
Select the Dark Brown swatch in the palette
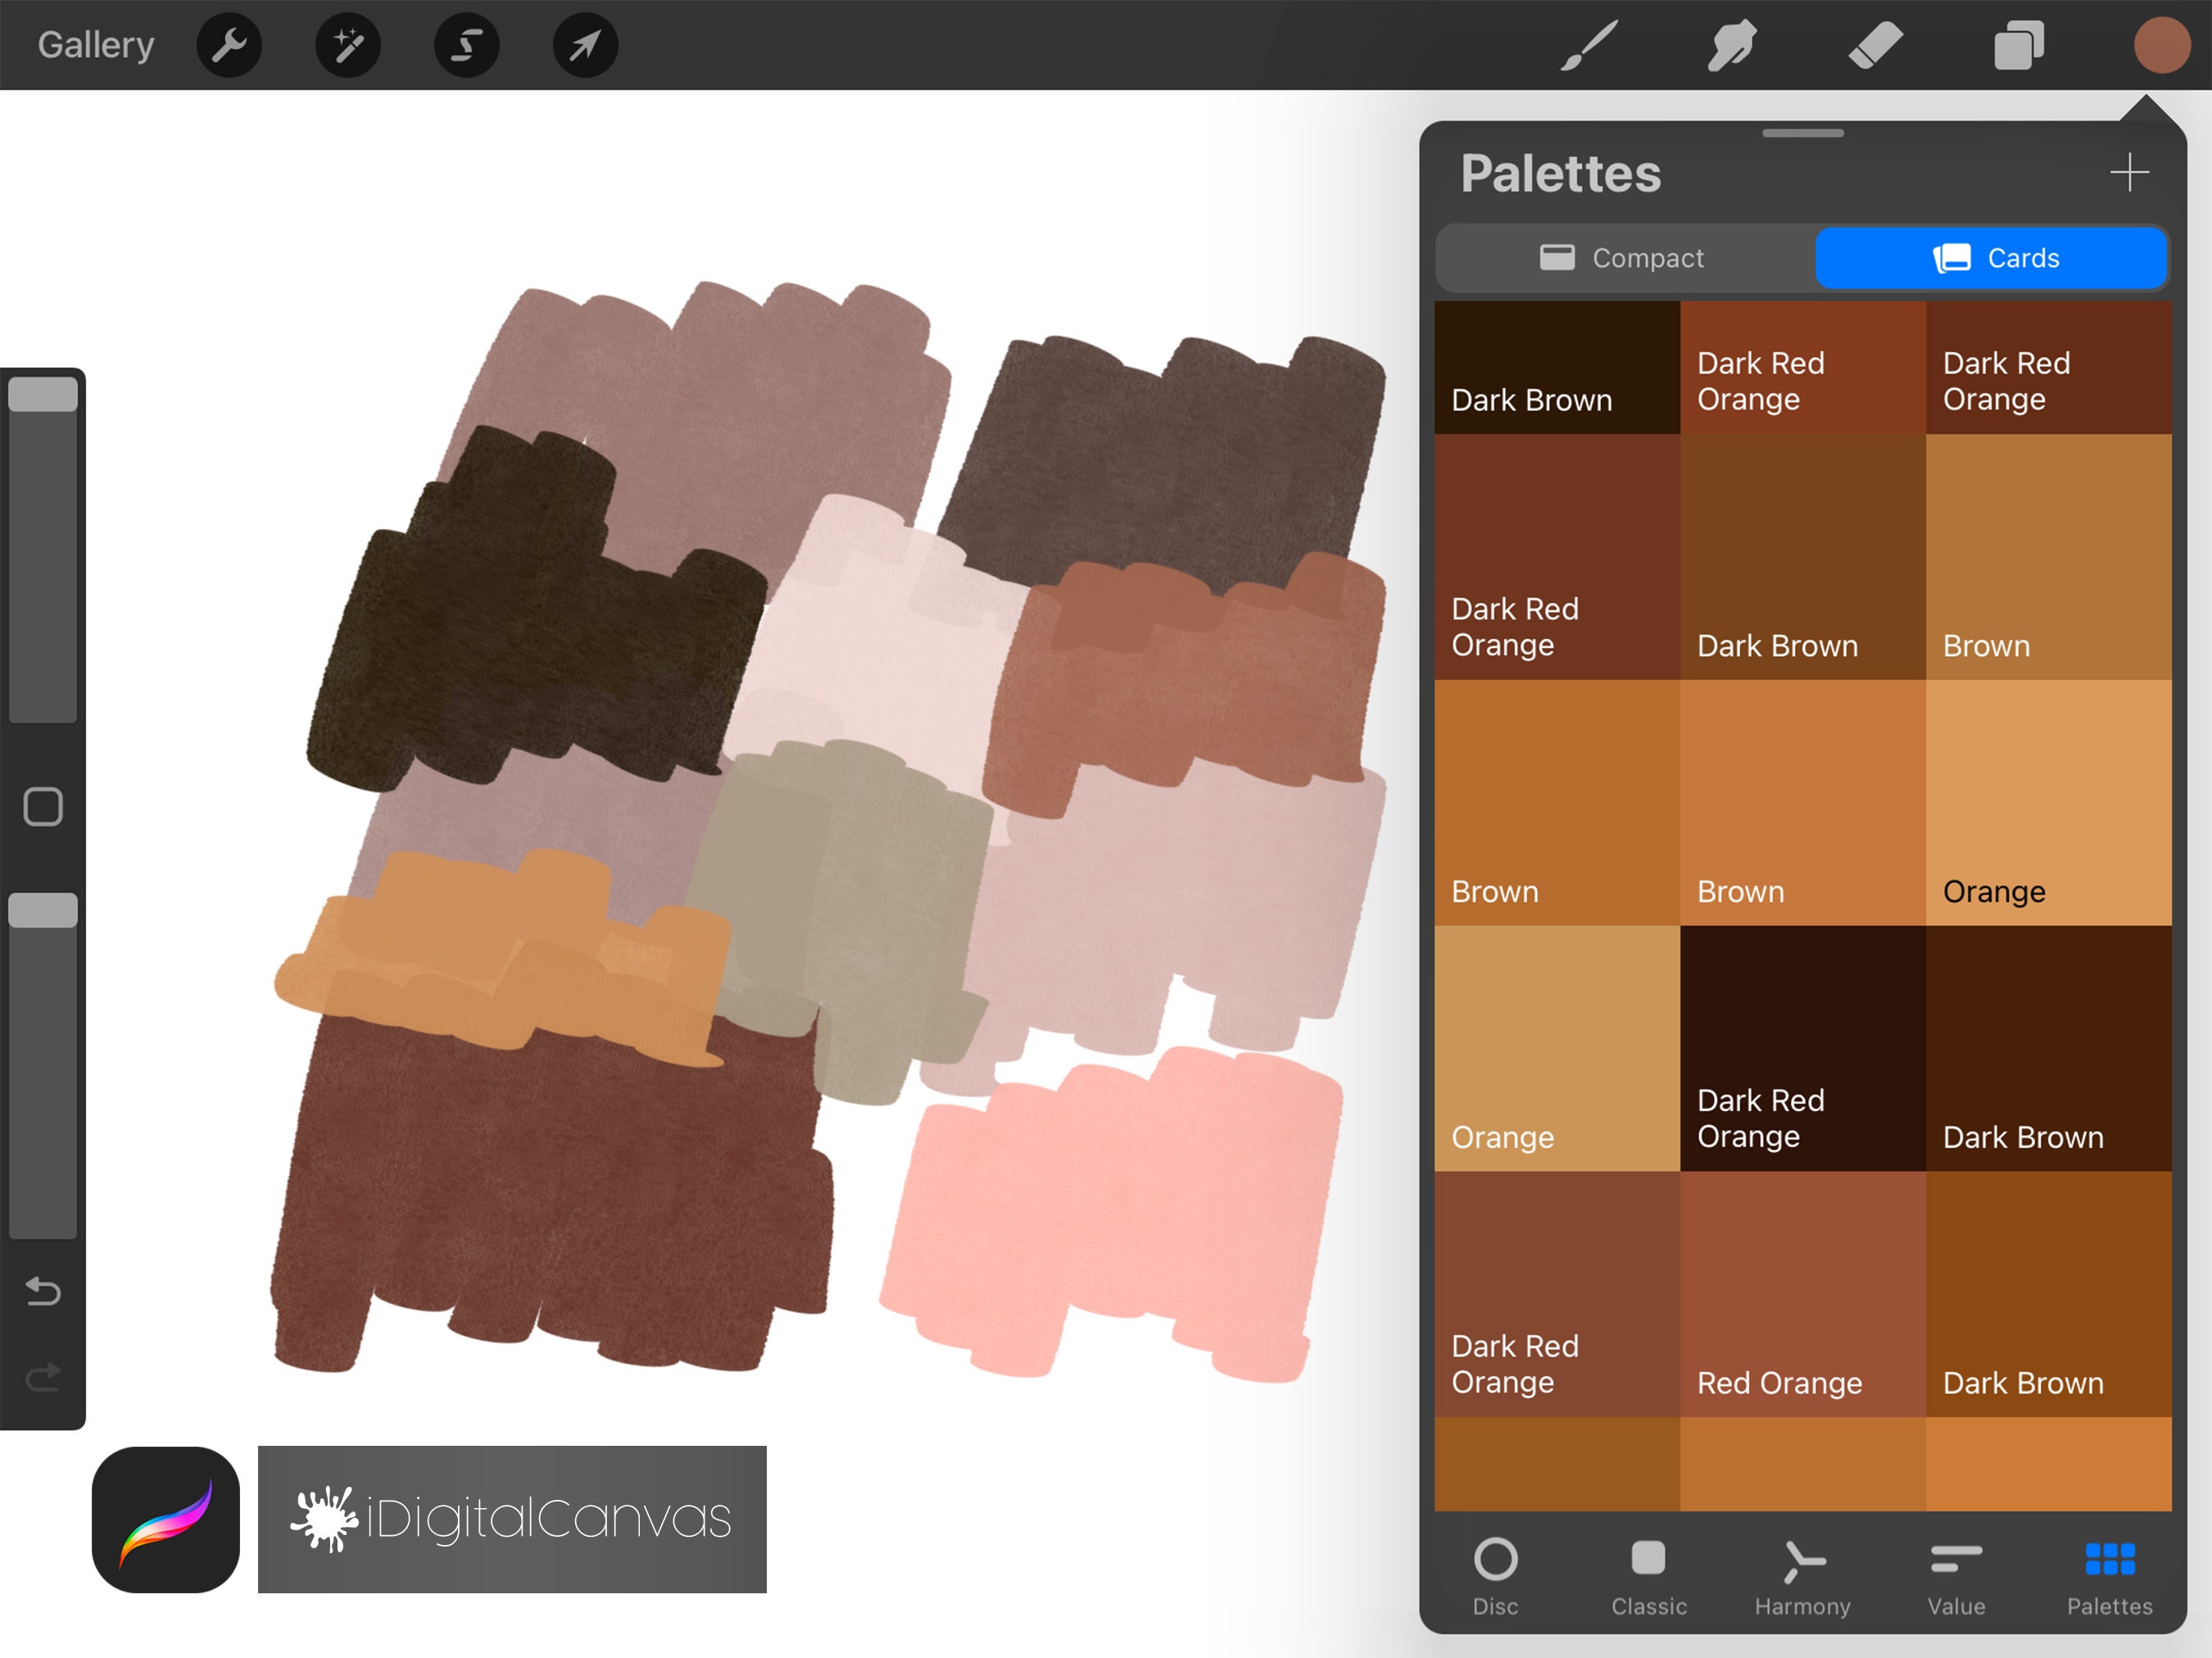pos(1556,367)
